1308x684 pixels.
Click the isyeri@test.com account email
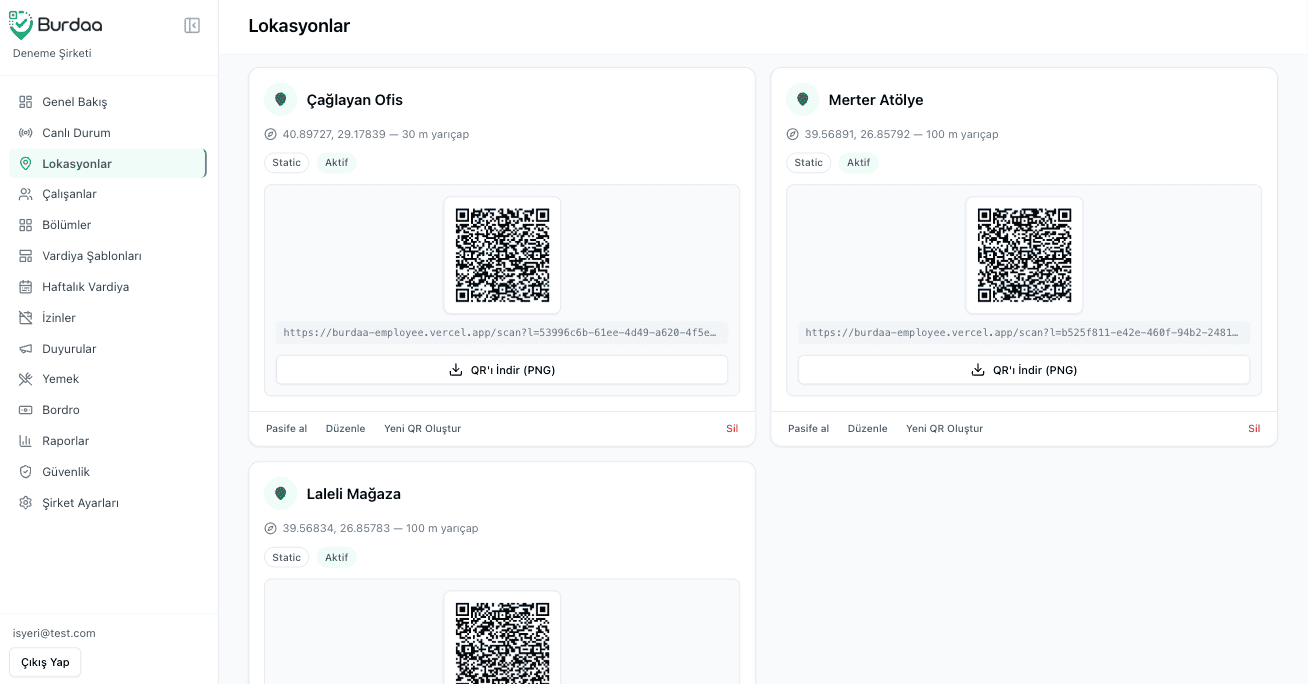tap(54, 633)
